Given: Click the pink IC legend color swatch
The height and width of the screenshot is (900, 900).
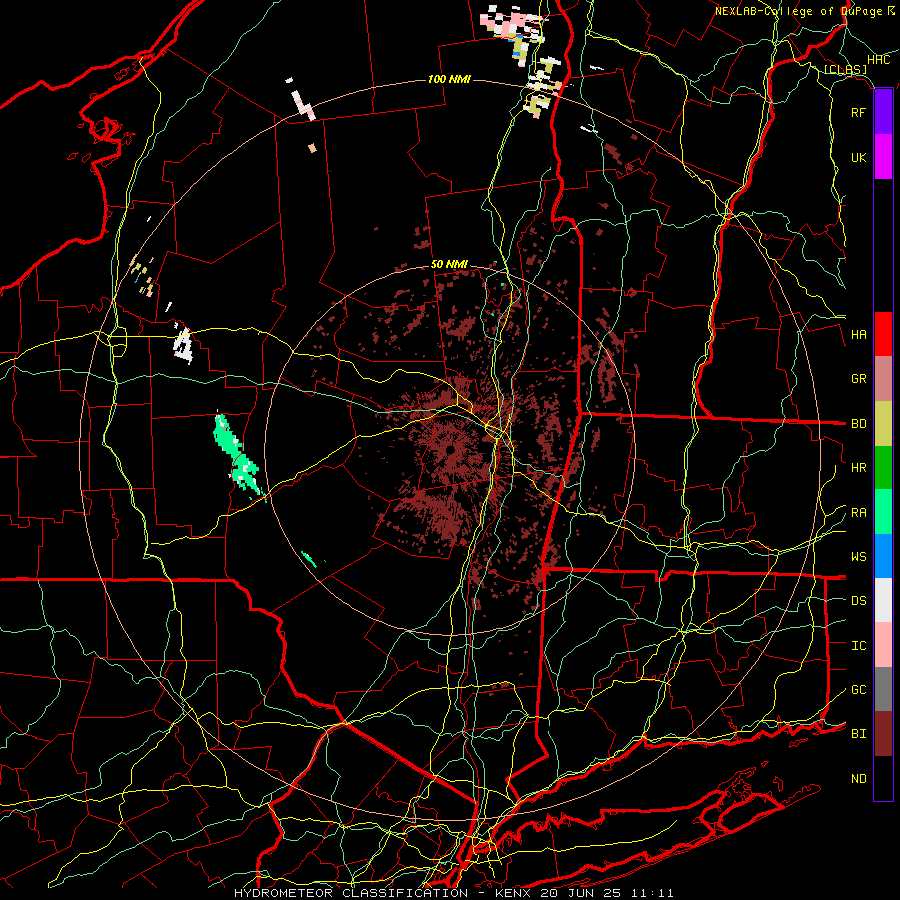Looking at the screenshot, I should tap(883, 645).
